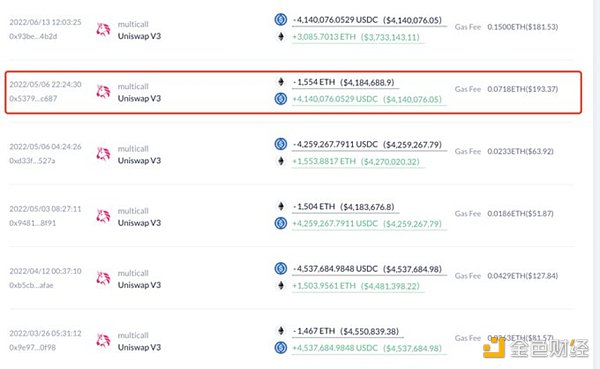Click USDC icon beside +4,537,684.9848 USDC
Screen dimensions: 600x369
pyautogui.click(x=281, y=348)
